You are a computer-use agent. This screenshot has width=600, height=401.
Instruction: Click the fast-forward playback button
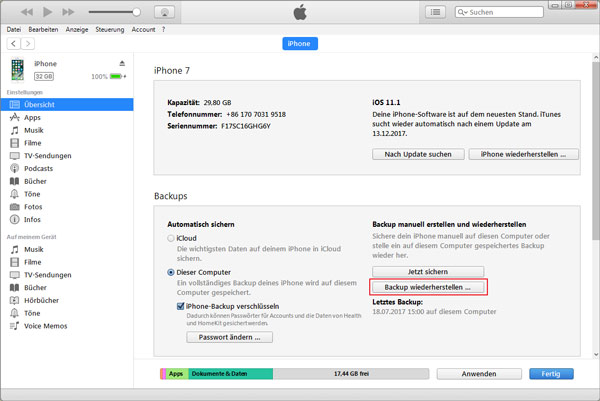point(68,12)
